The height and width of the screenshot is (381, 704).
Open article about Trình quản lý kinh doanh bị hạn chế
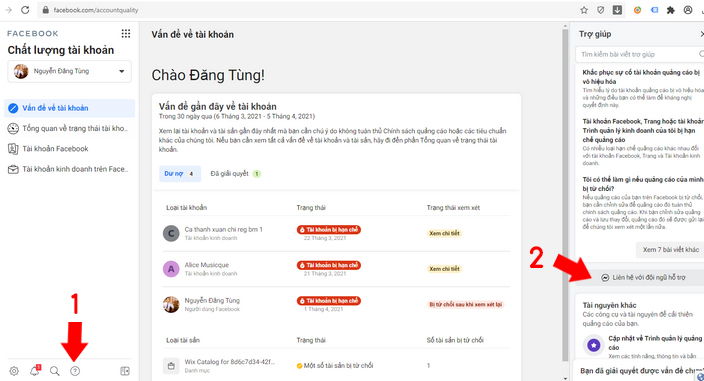click(x=642, y=131)
